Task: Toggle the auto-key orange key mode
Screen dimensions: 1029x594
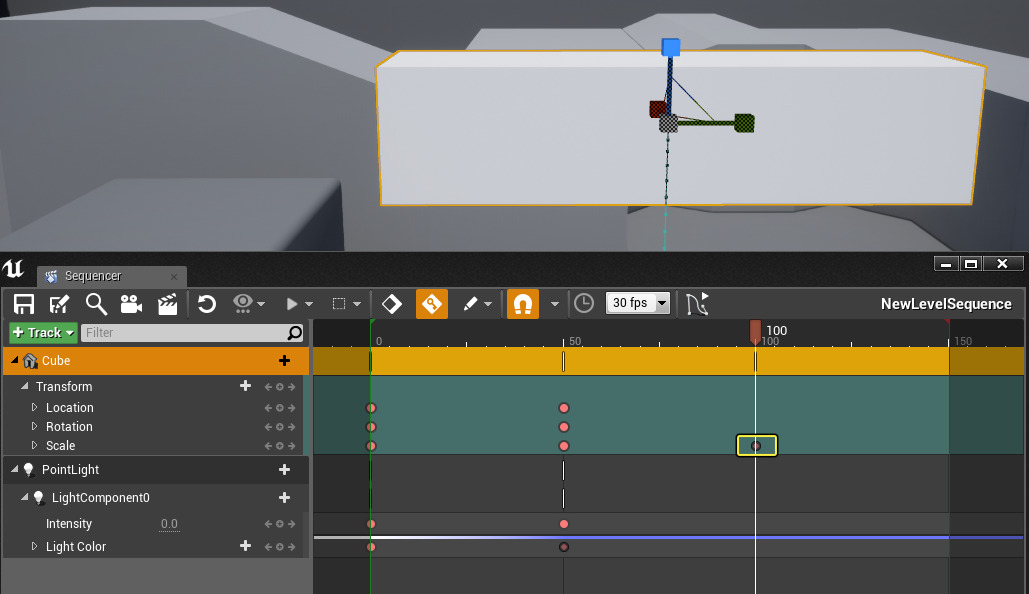Action: [432, 303]
